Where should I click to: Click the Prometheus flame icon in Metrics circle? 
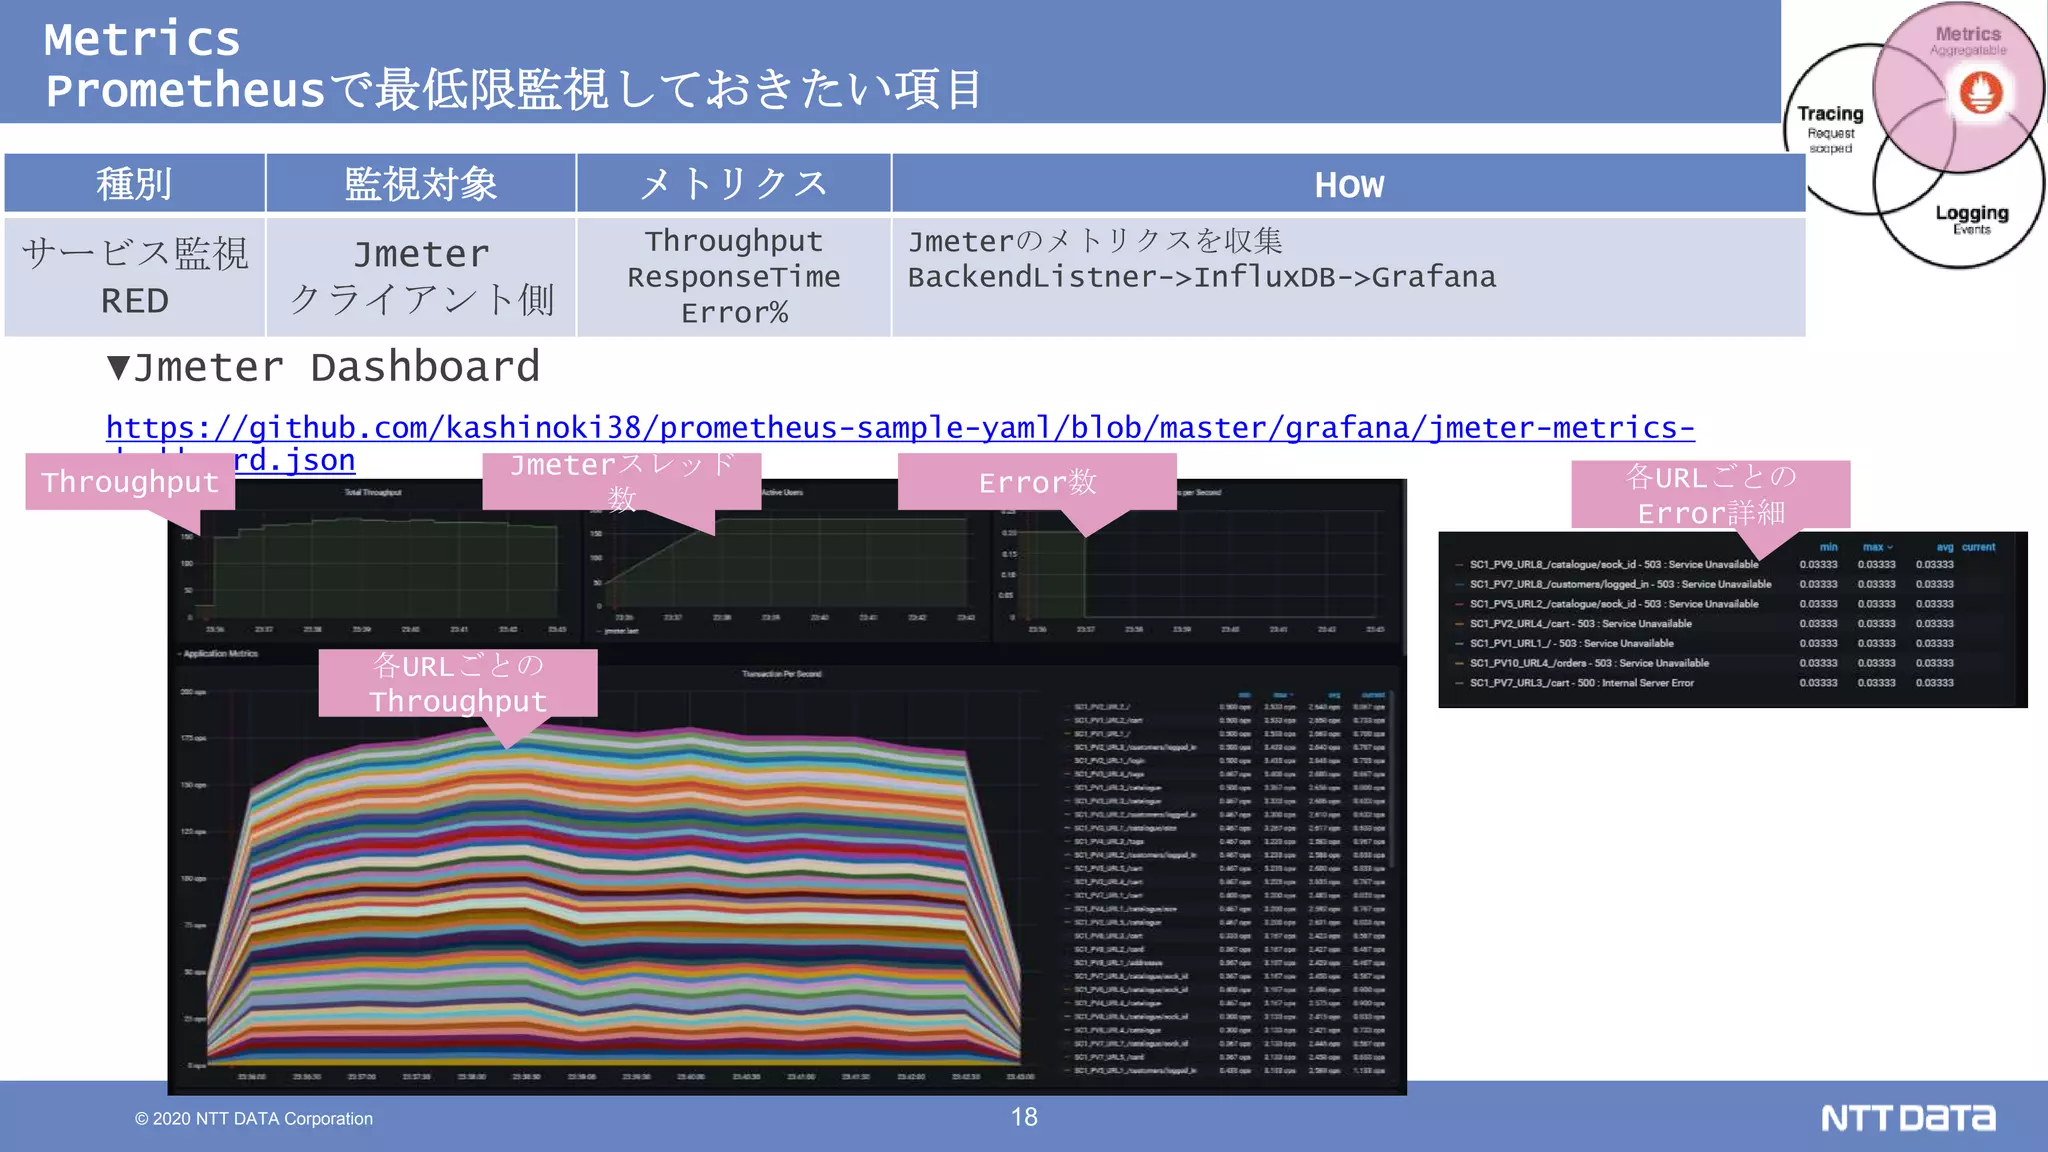tap(1981, 94)
